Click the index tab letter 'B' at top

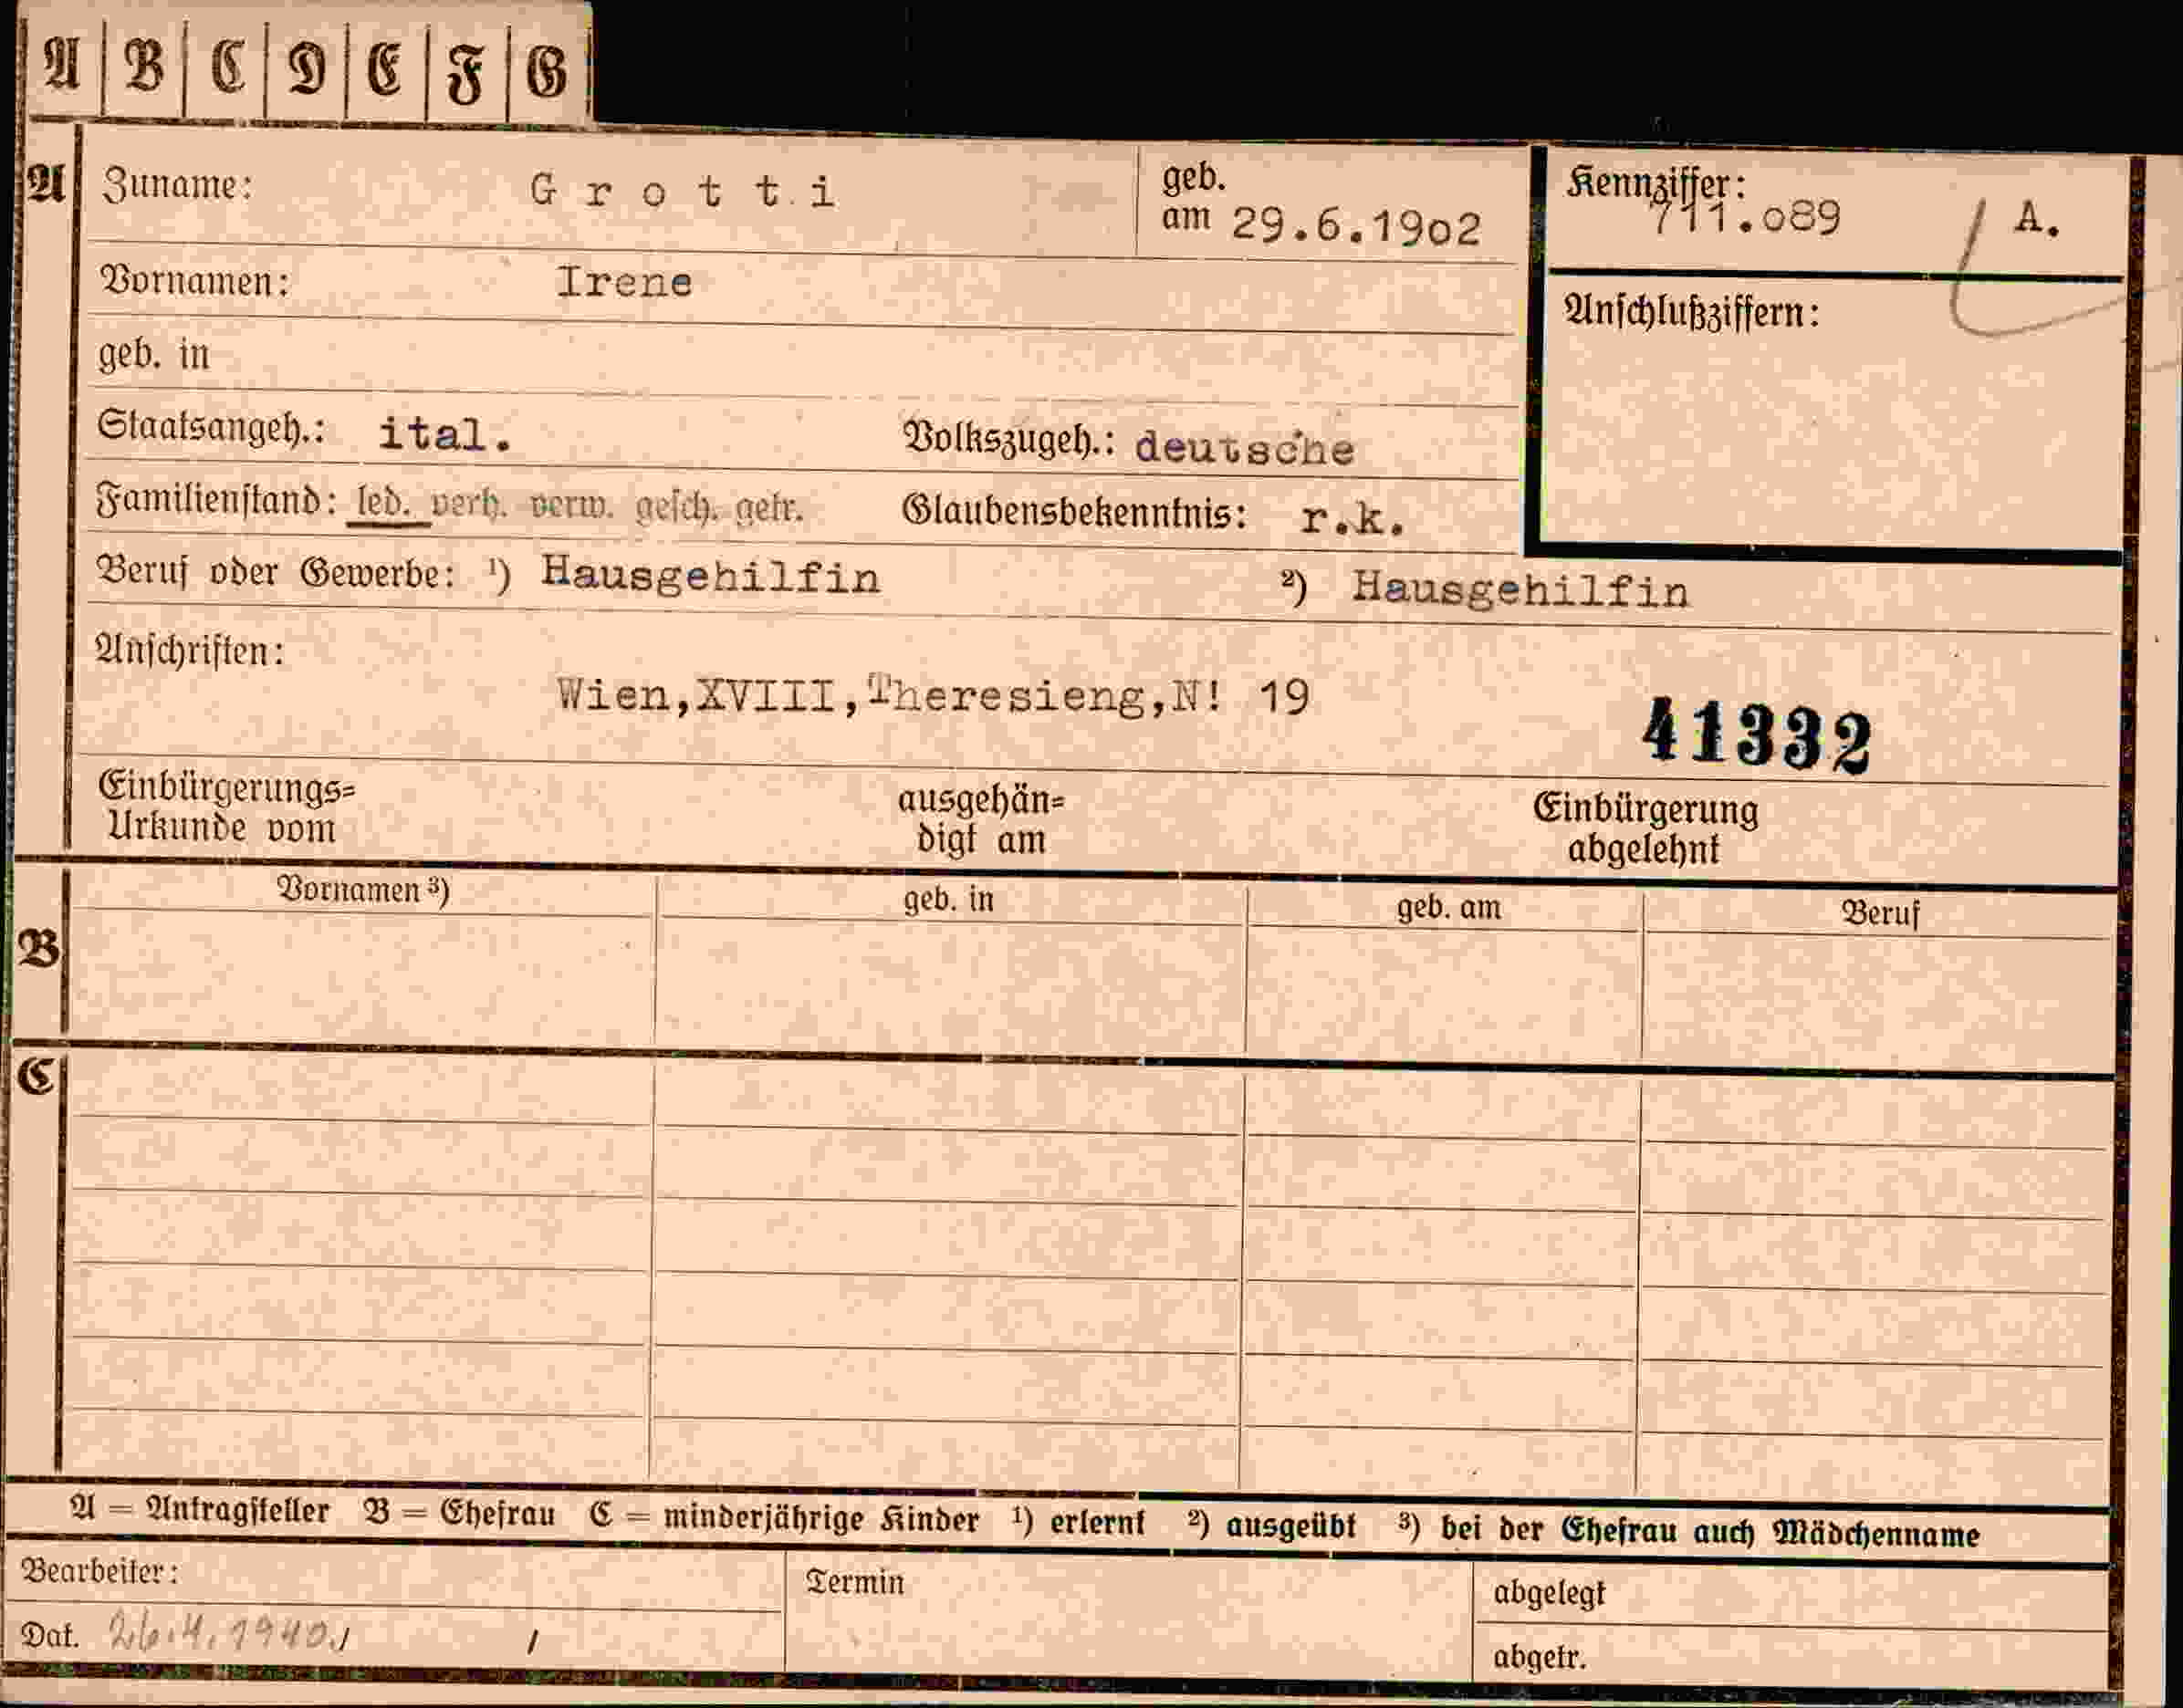tap(144, 67)
